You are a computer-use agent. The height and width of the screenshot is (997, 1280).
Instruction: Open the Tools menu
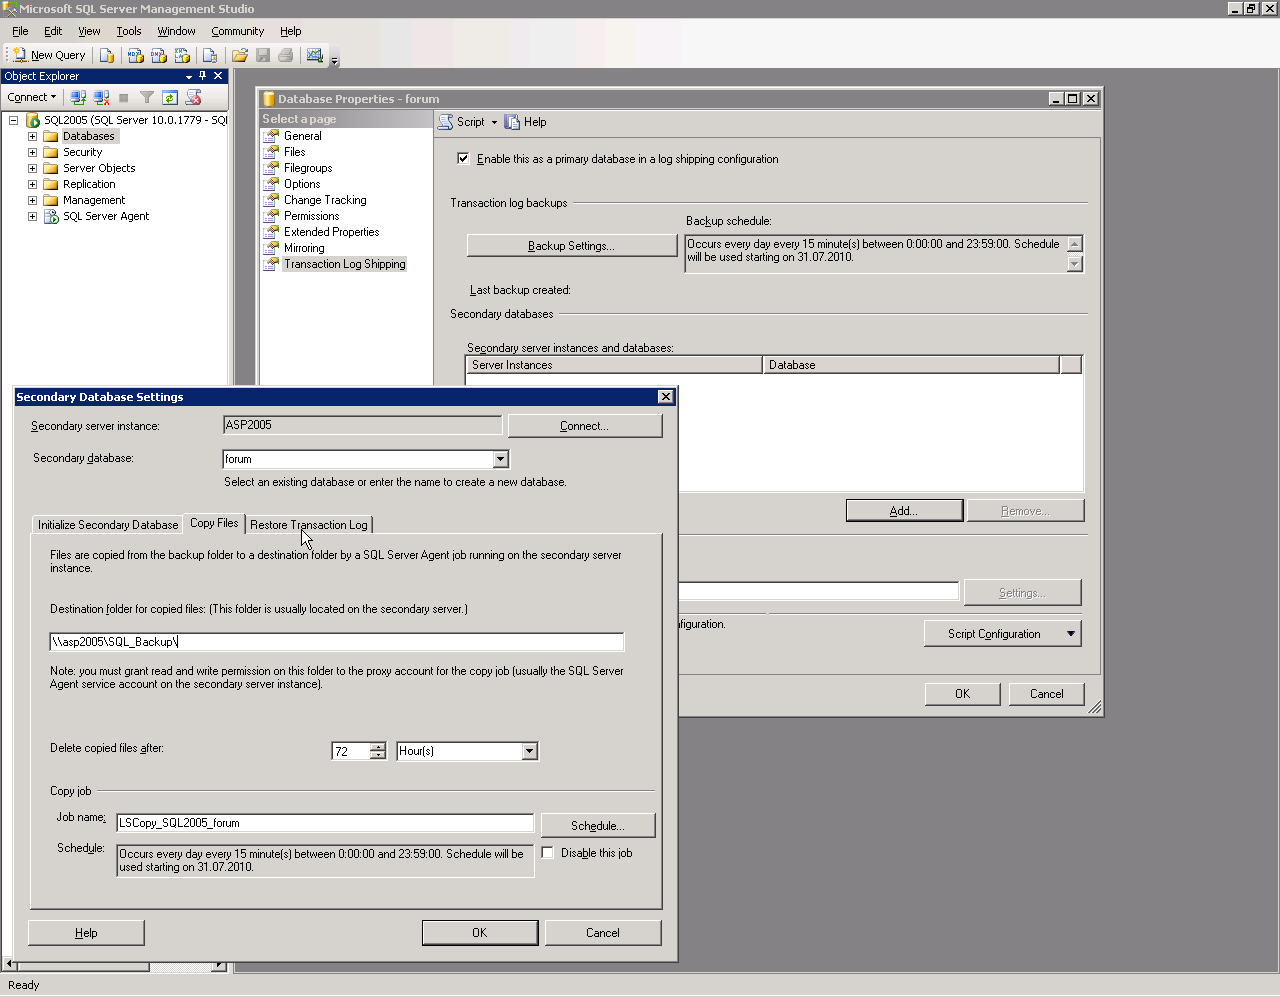pos(129,31)
